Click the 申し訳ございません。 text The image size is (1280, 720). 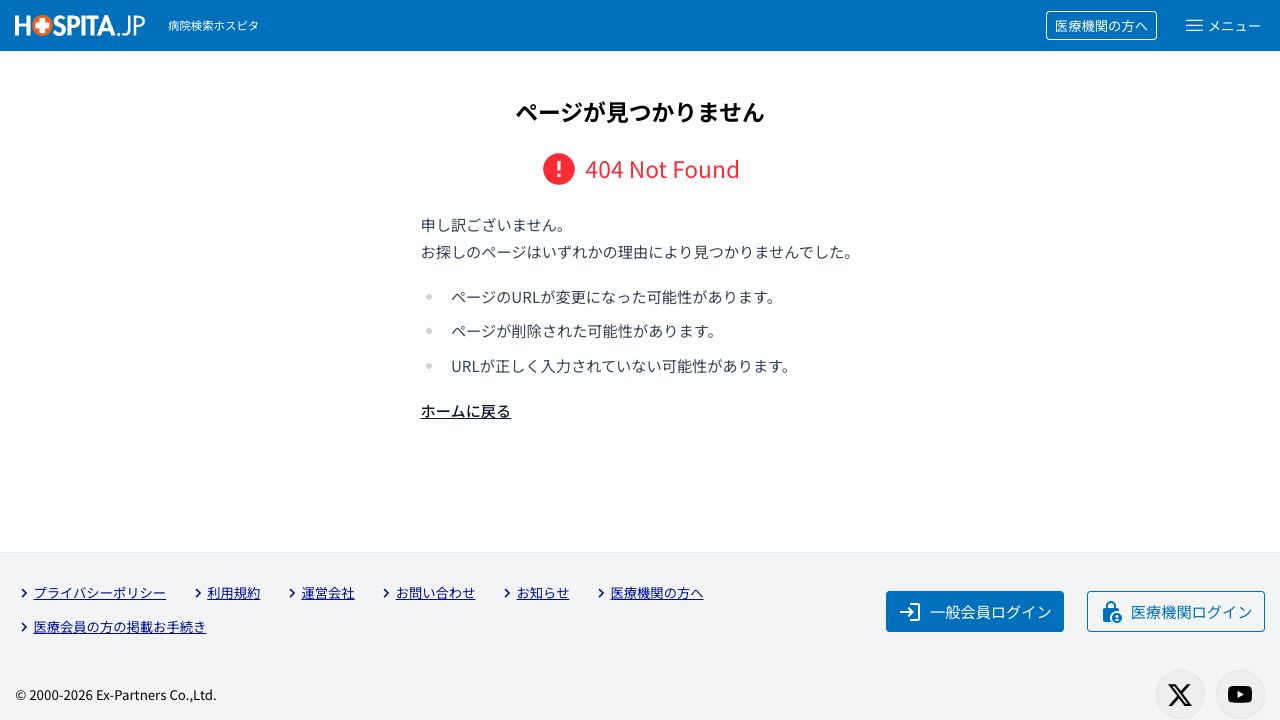pos(494,225)
